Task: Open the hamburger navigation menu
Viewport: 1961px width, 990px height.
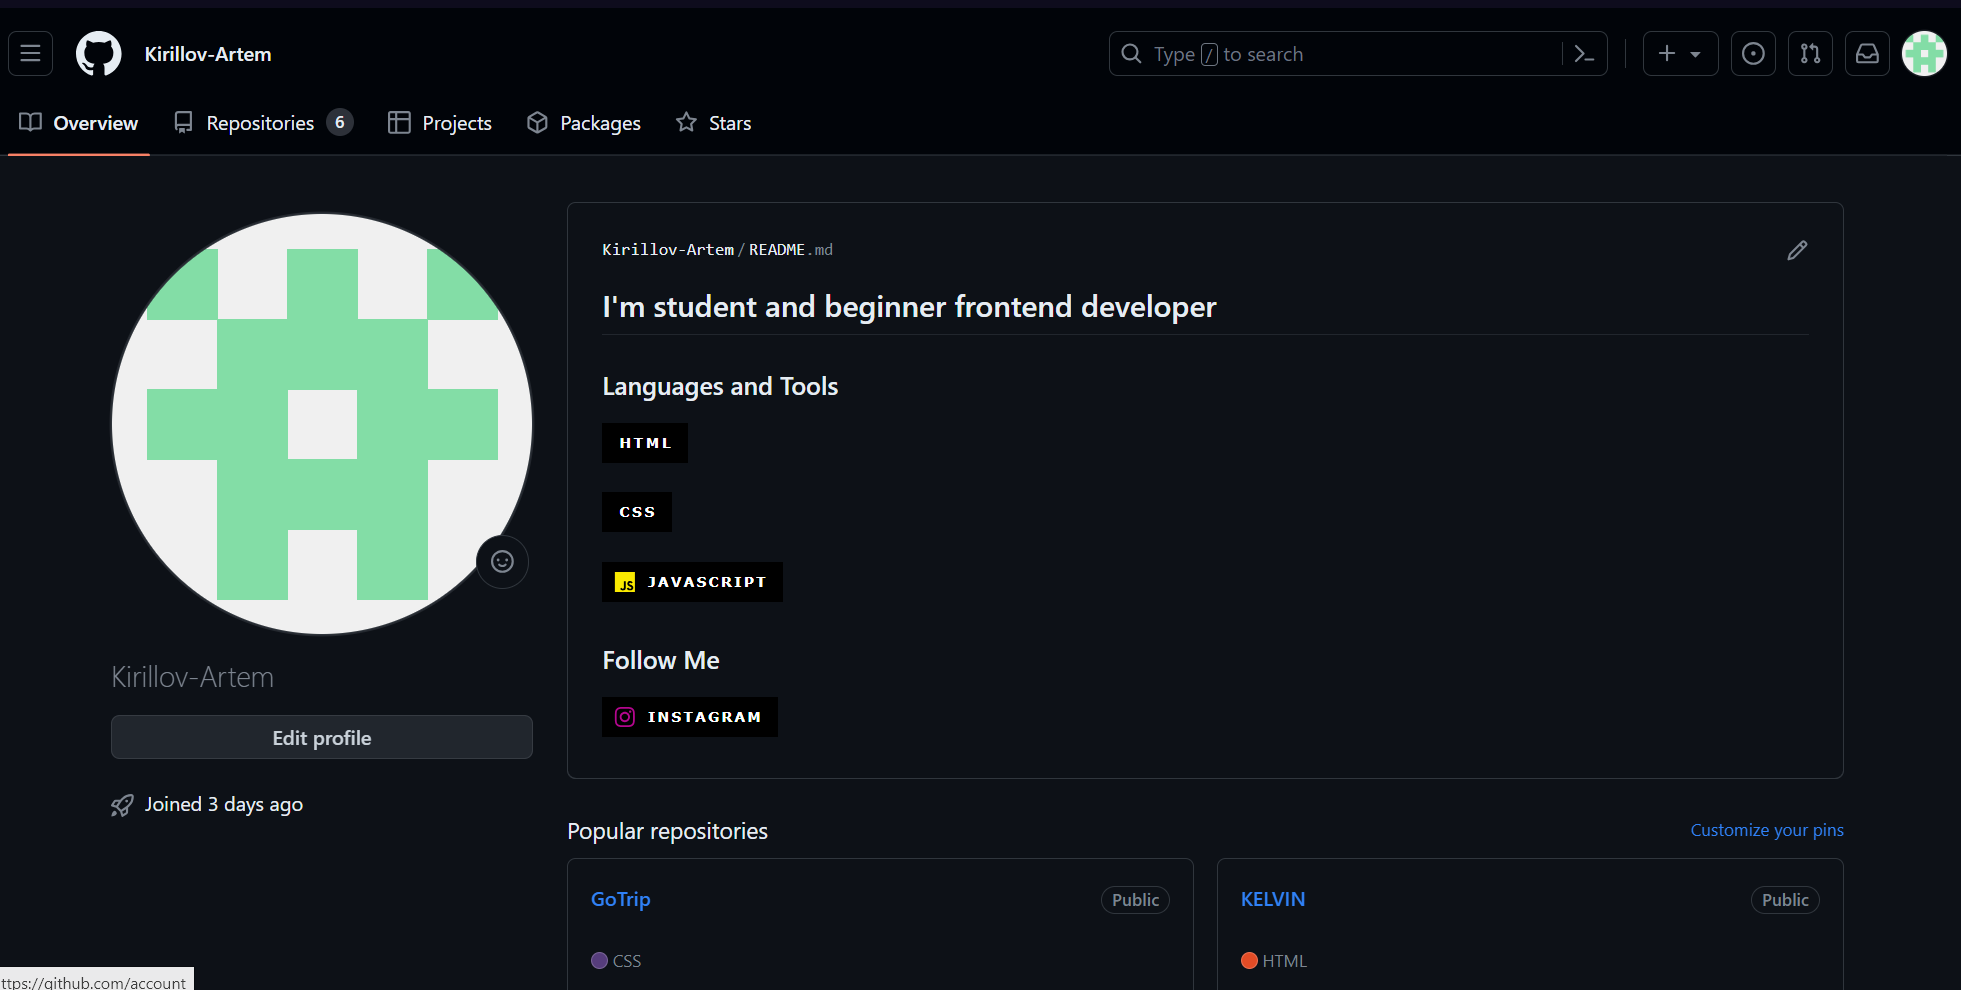Action: tap(30, 54)
